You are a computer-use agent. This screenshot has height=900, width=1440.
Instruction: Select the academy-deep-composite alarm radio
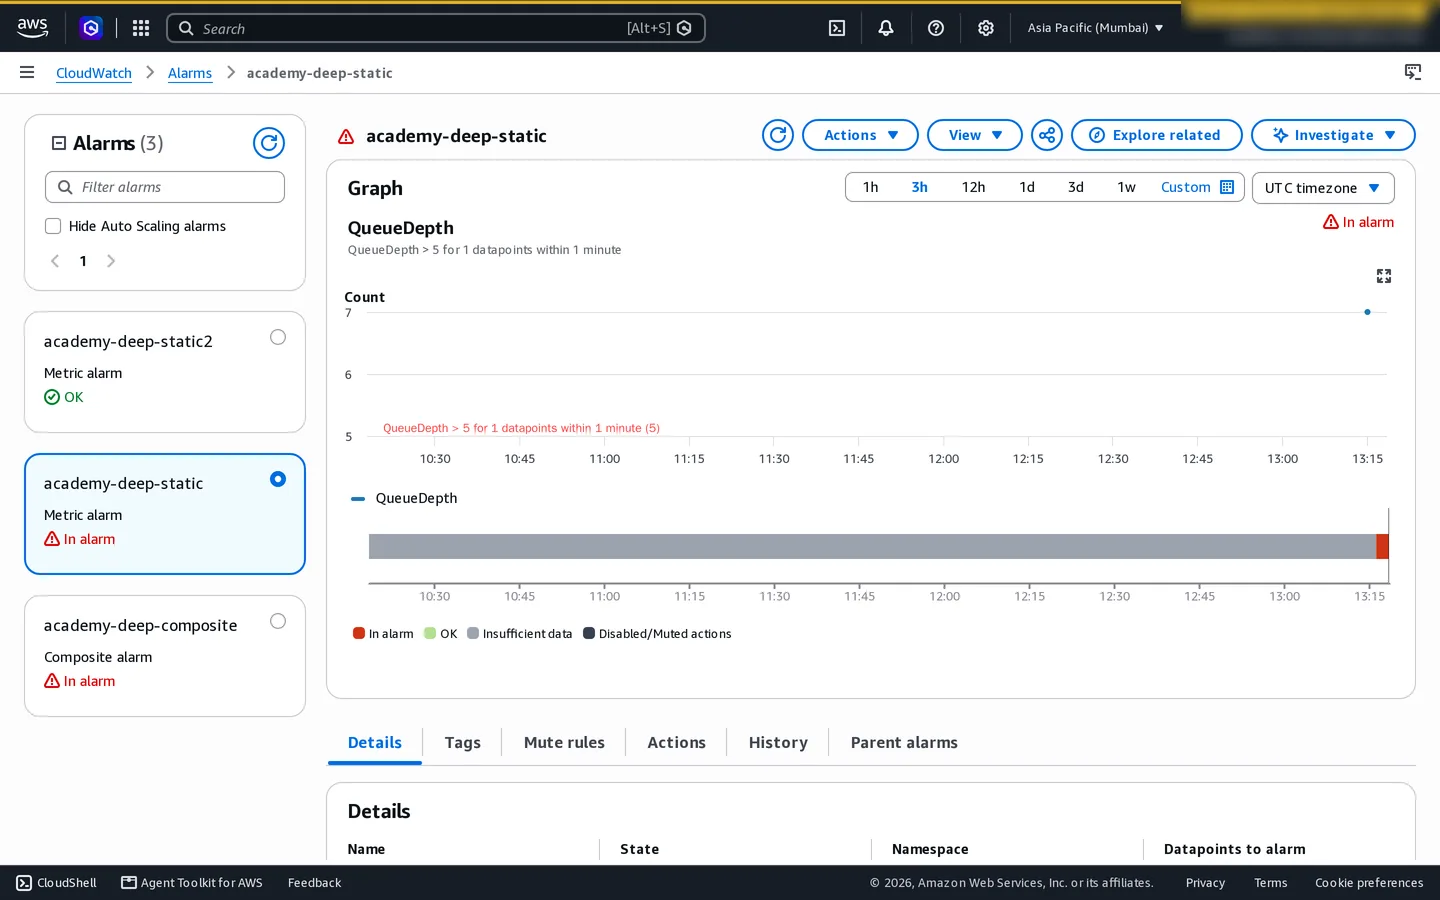click(278, 621)
